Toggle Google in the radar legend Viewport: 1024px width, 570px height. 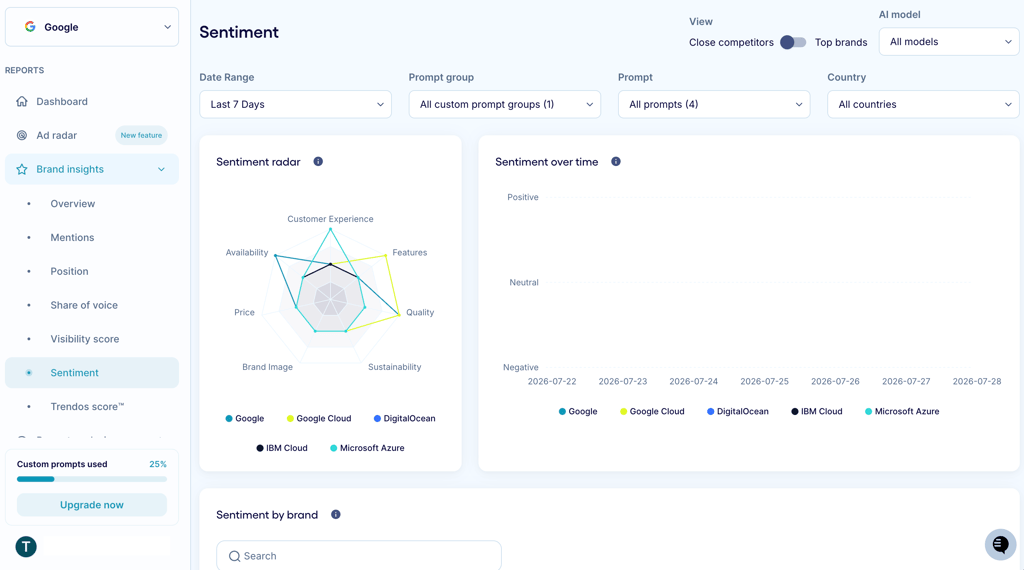click(x=245, y=419)
